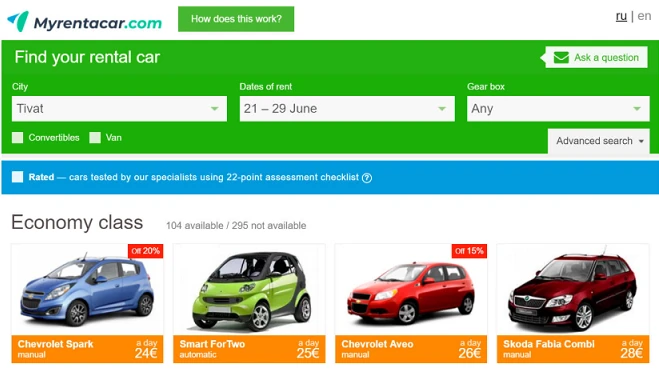Tick the Convertibles checkbox

pos(18,137)
